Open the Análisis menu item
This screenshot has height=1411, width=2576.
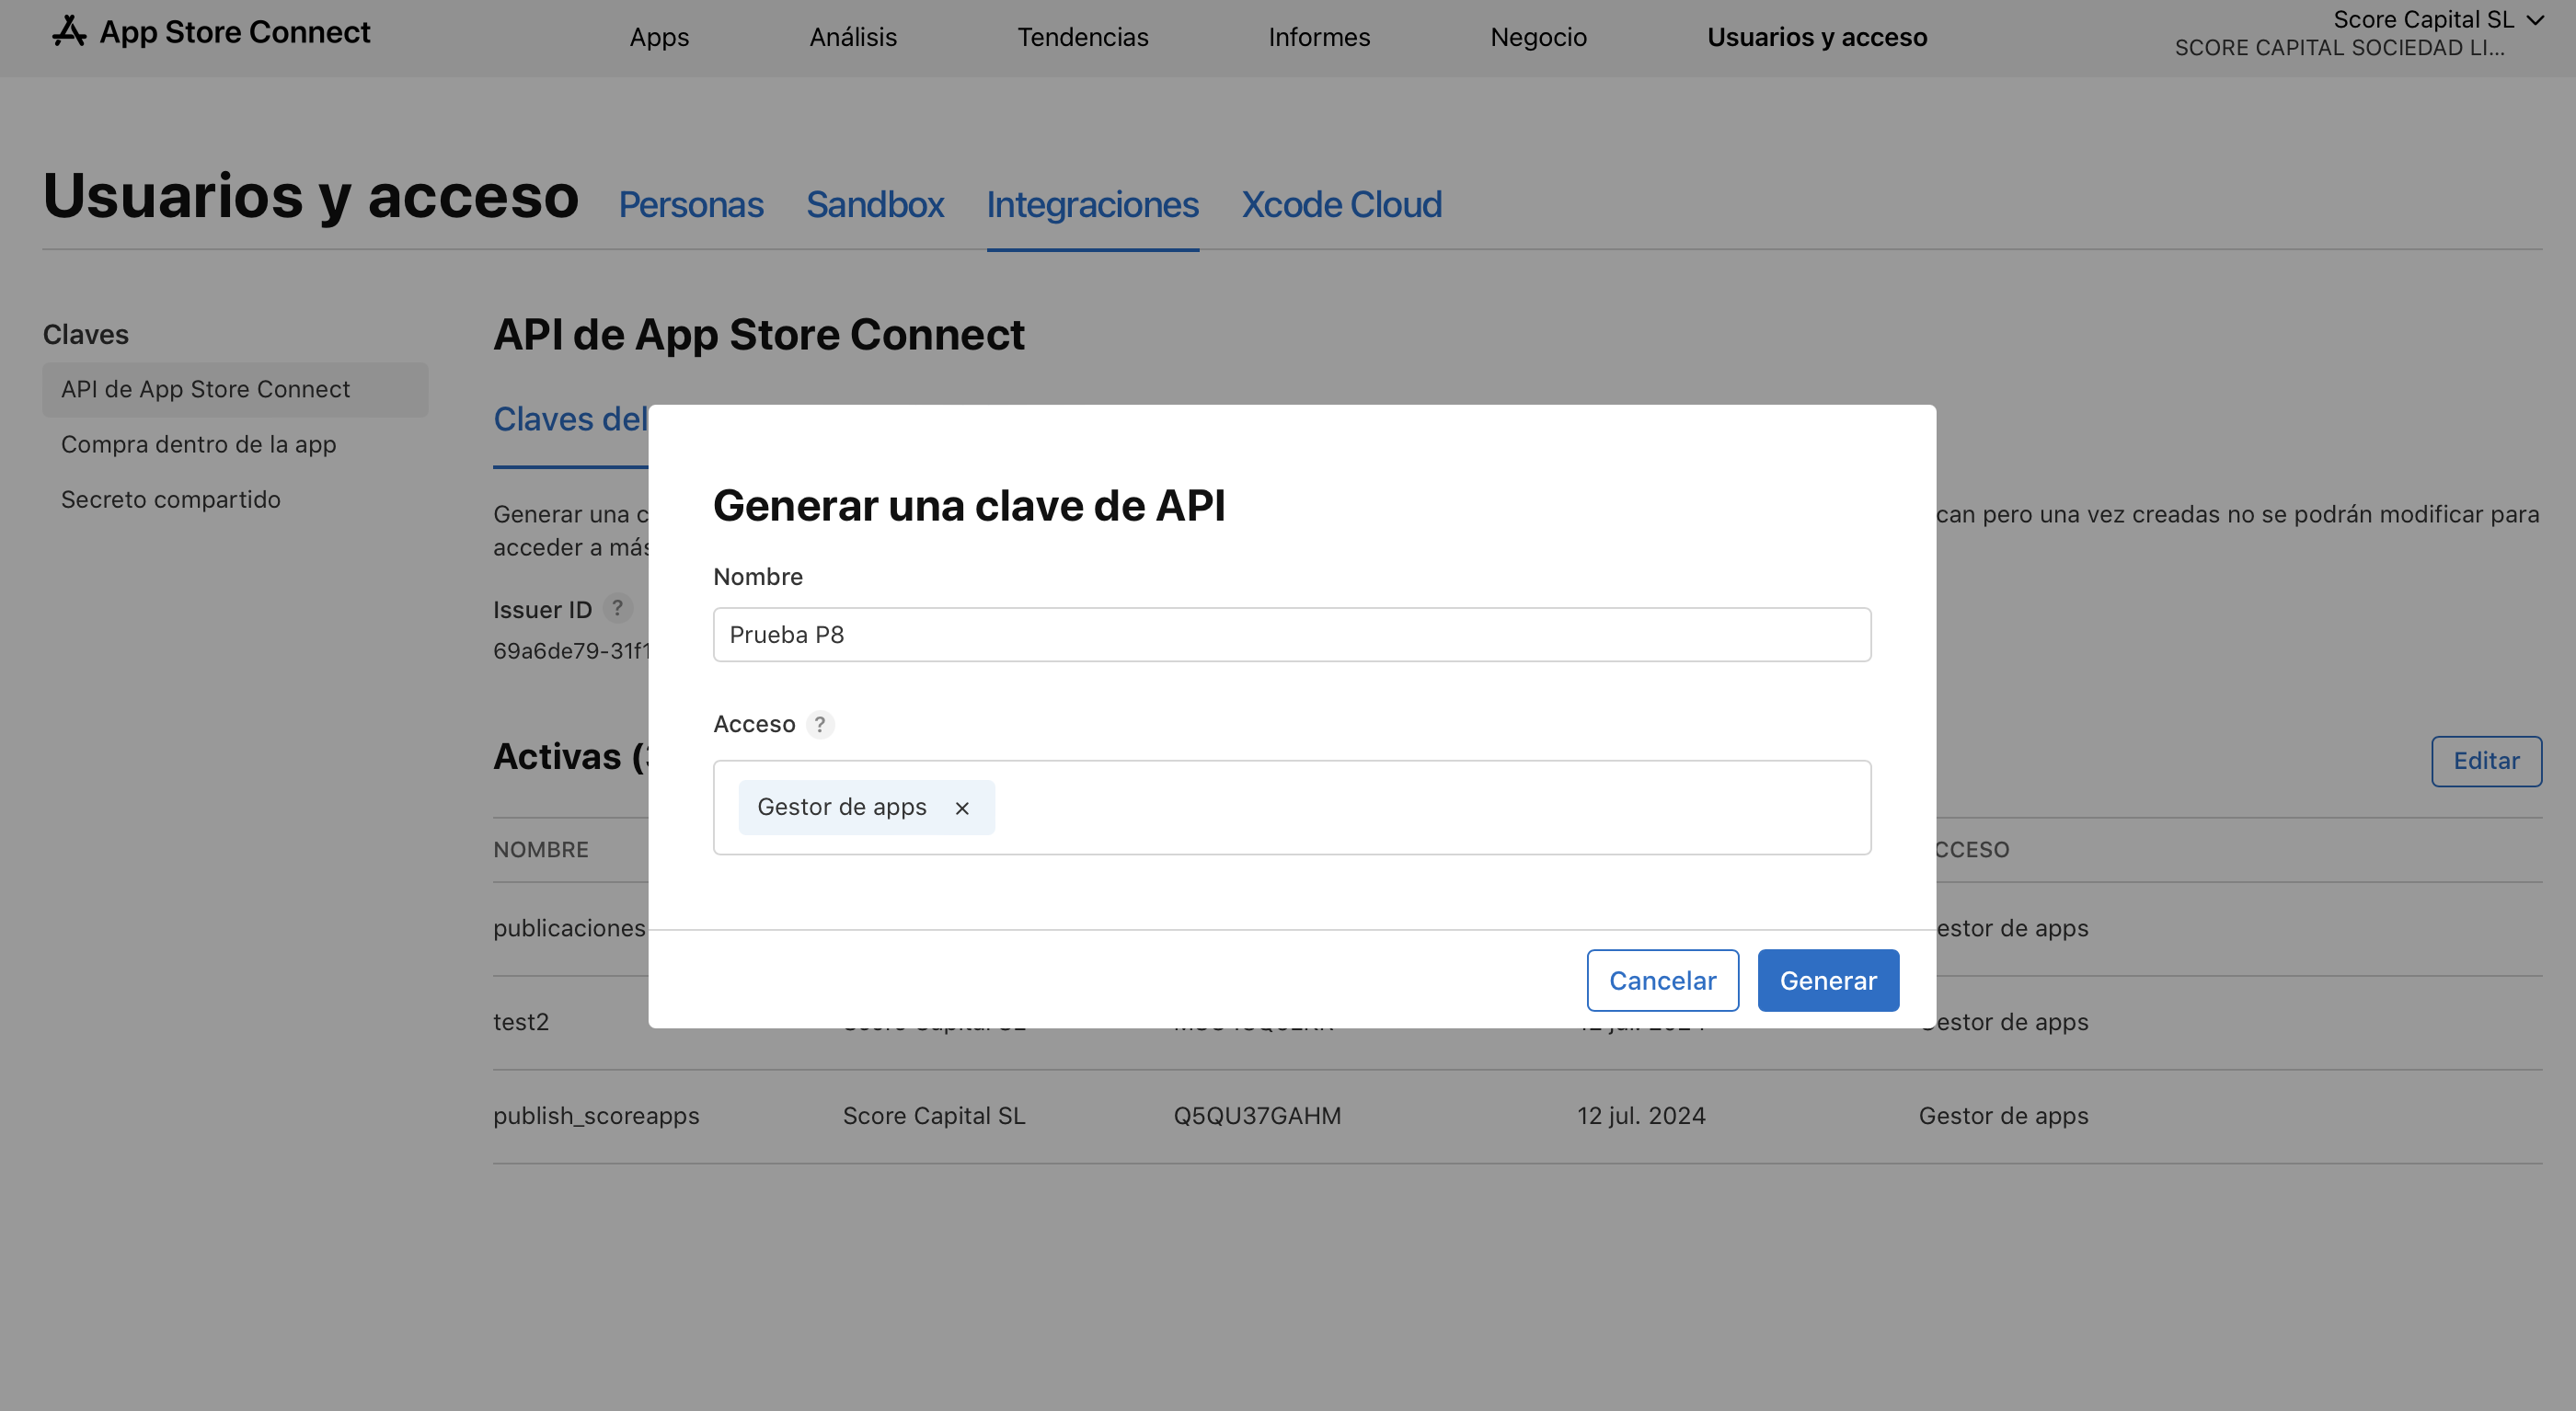(853, 37)
